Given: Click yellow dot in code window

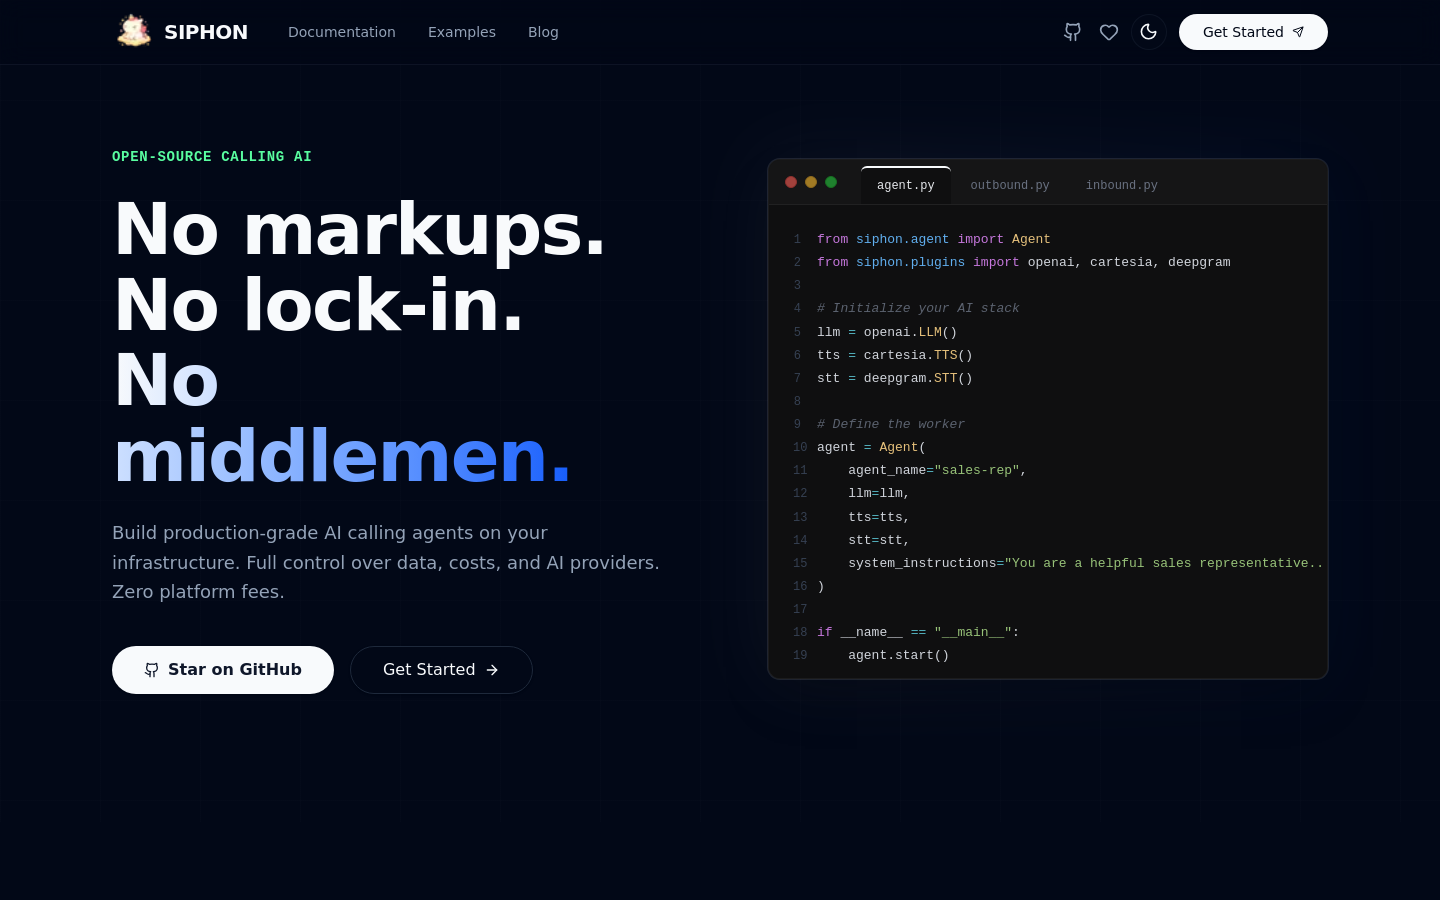Looking at the screenshot, I should [x=811, y=182].
